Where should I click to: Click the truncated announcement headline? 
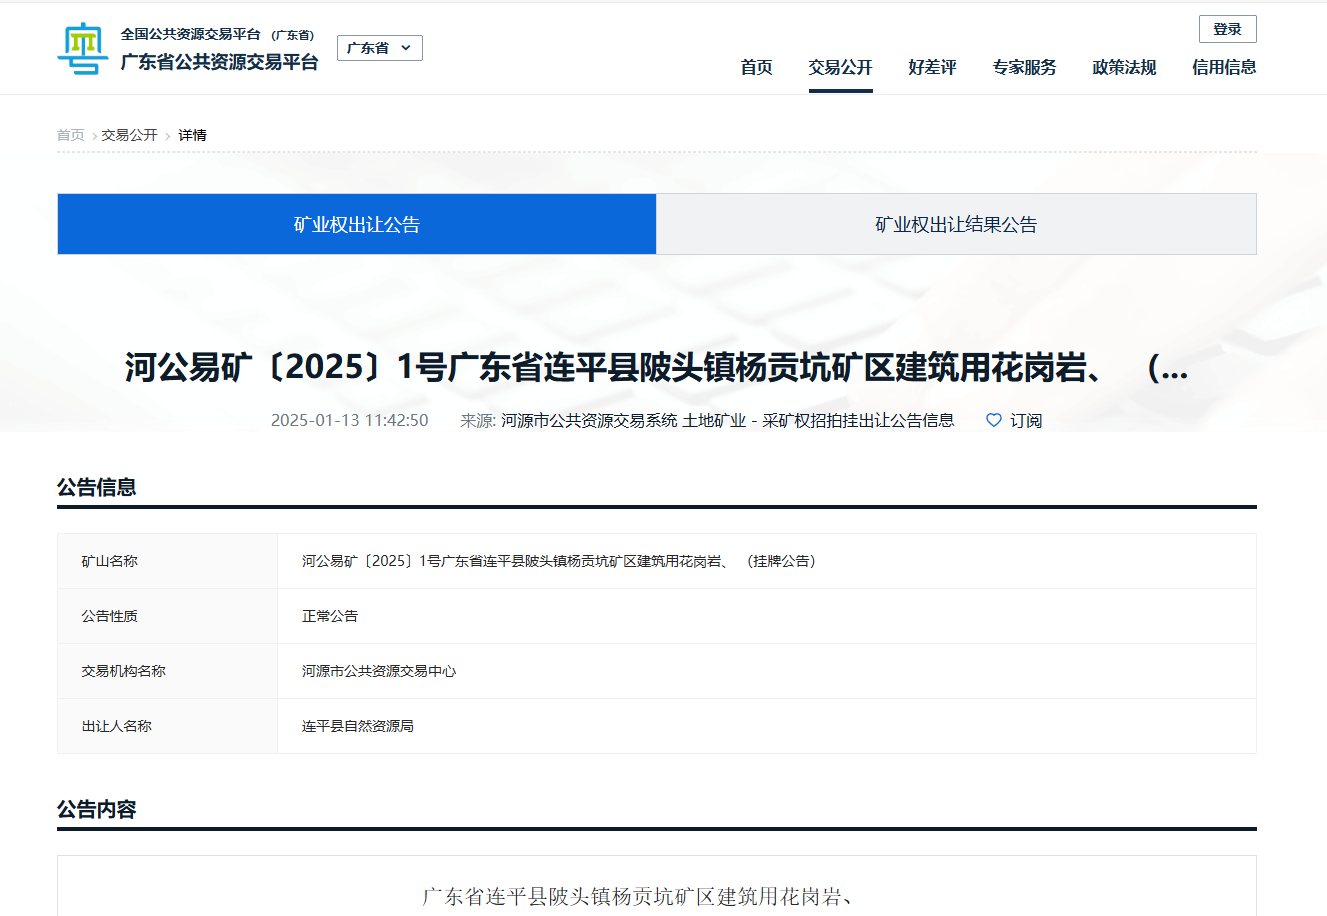coord(656,368)
